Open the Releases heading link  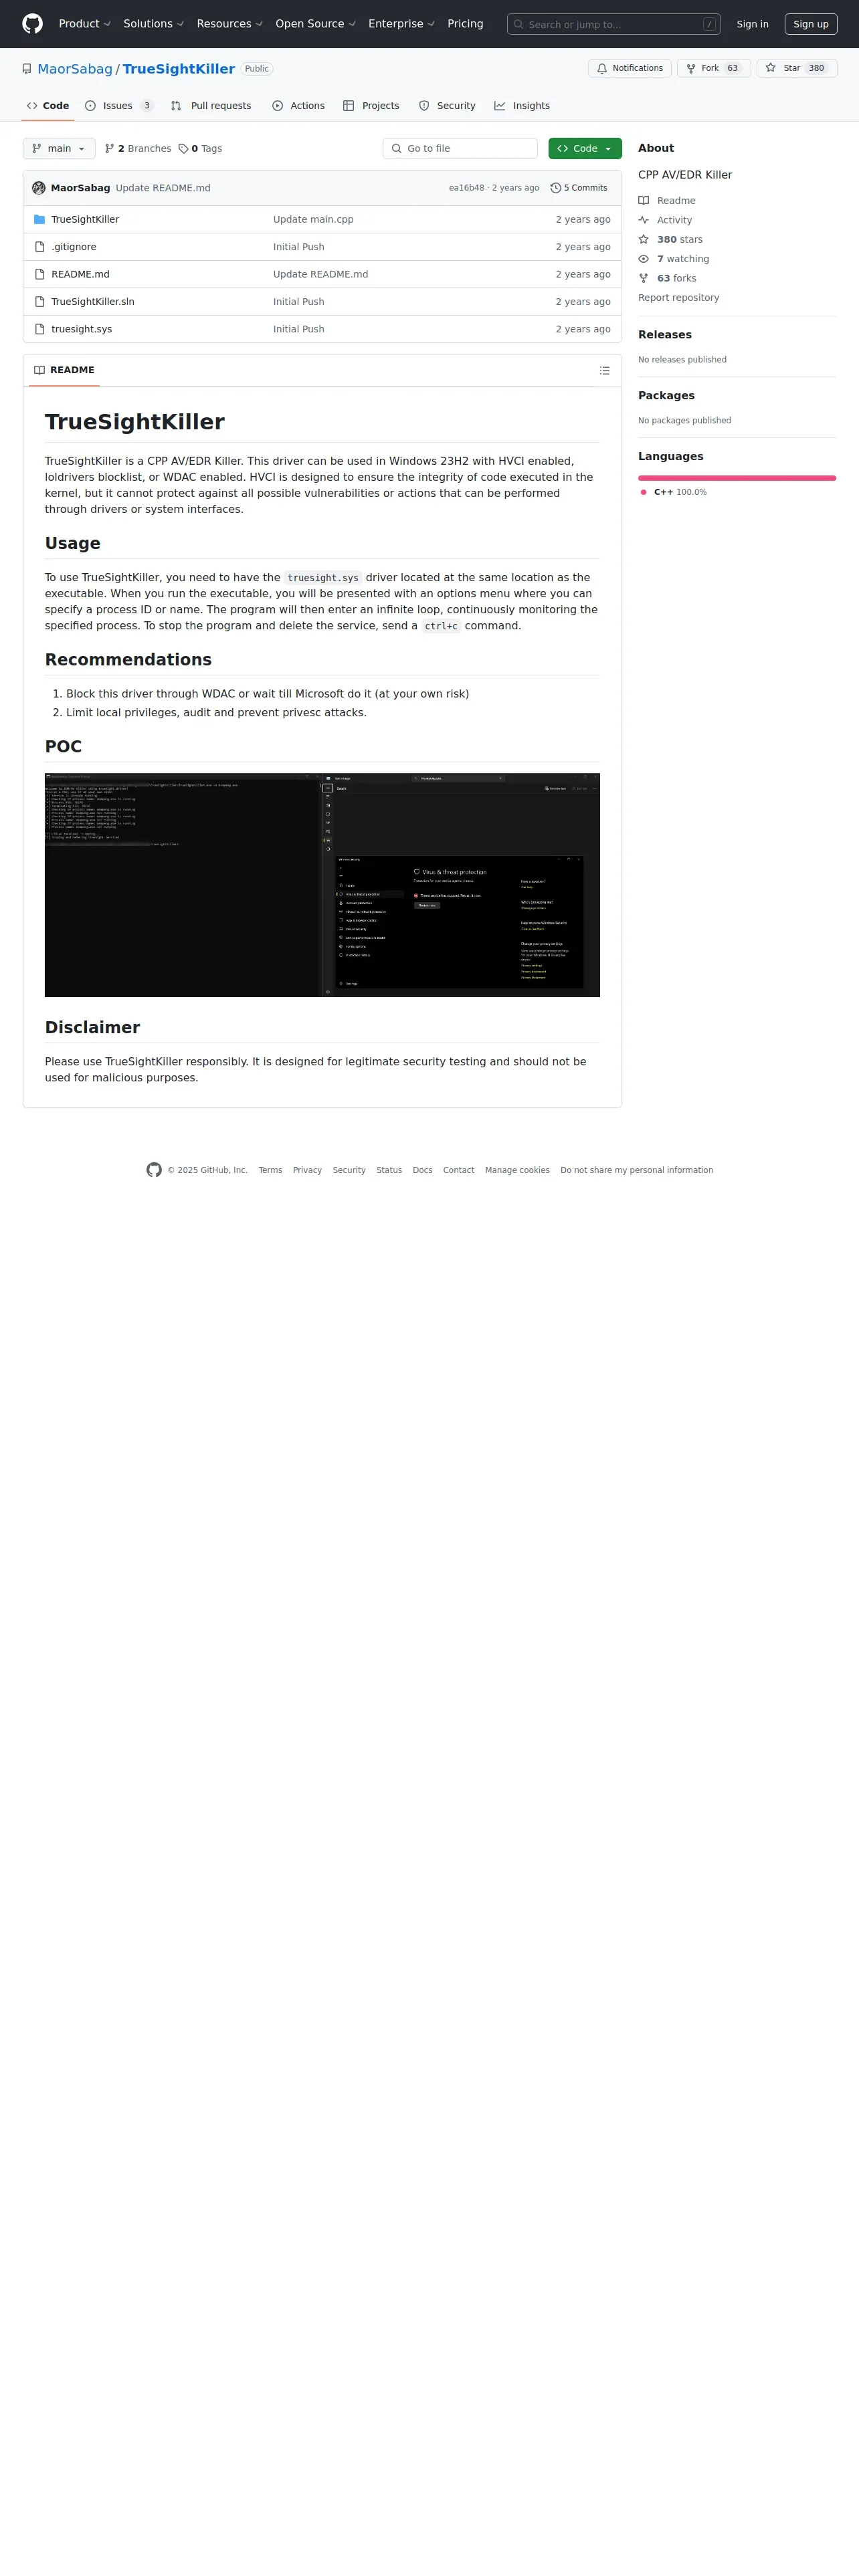click(x=665, y=335)
